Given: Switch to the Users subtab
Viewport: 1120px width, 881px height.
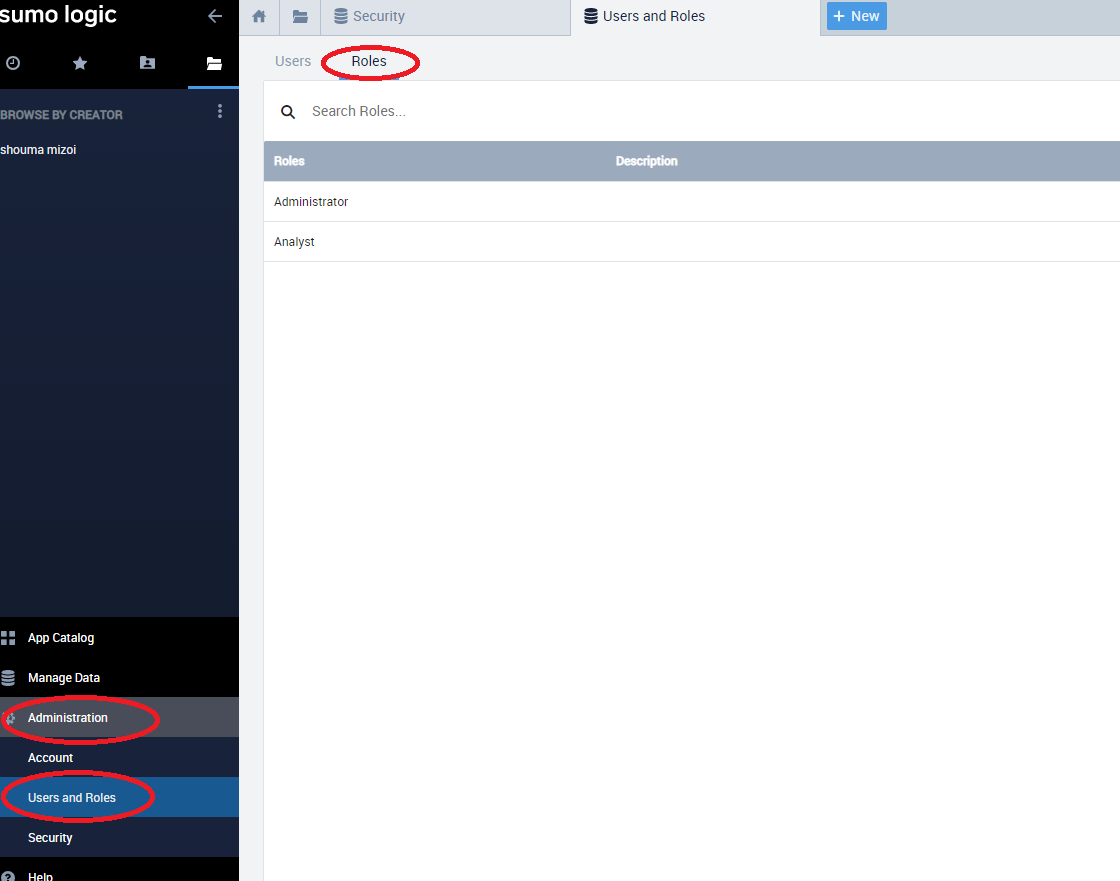Looking at the screenshot, I should [293, 61].
